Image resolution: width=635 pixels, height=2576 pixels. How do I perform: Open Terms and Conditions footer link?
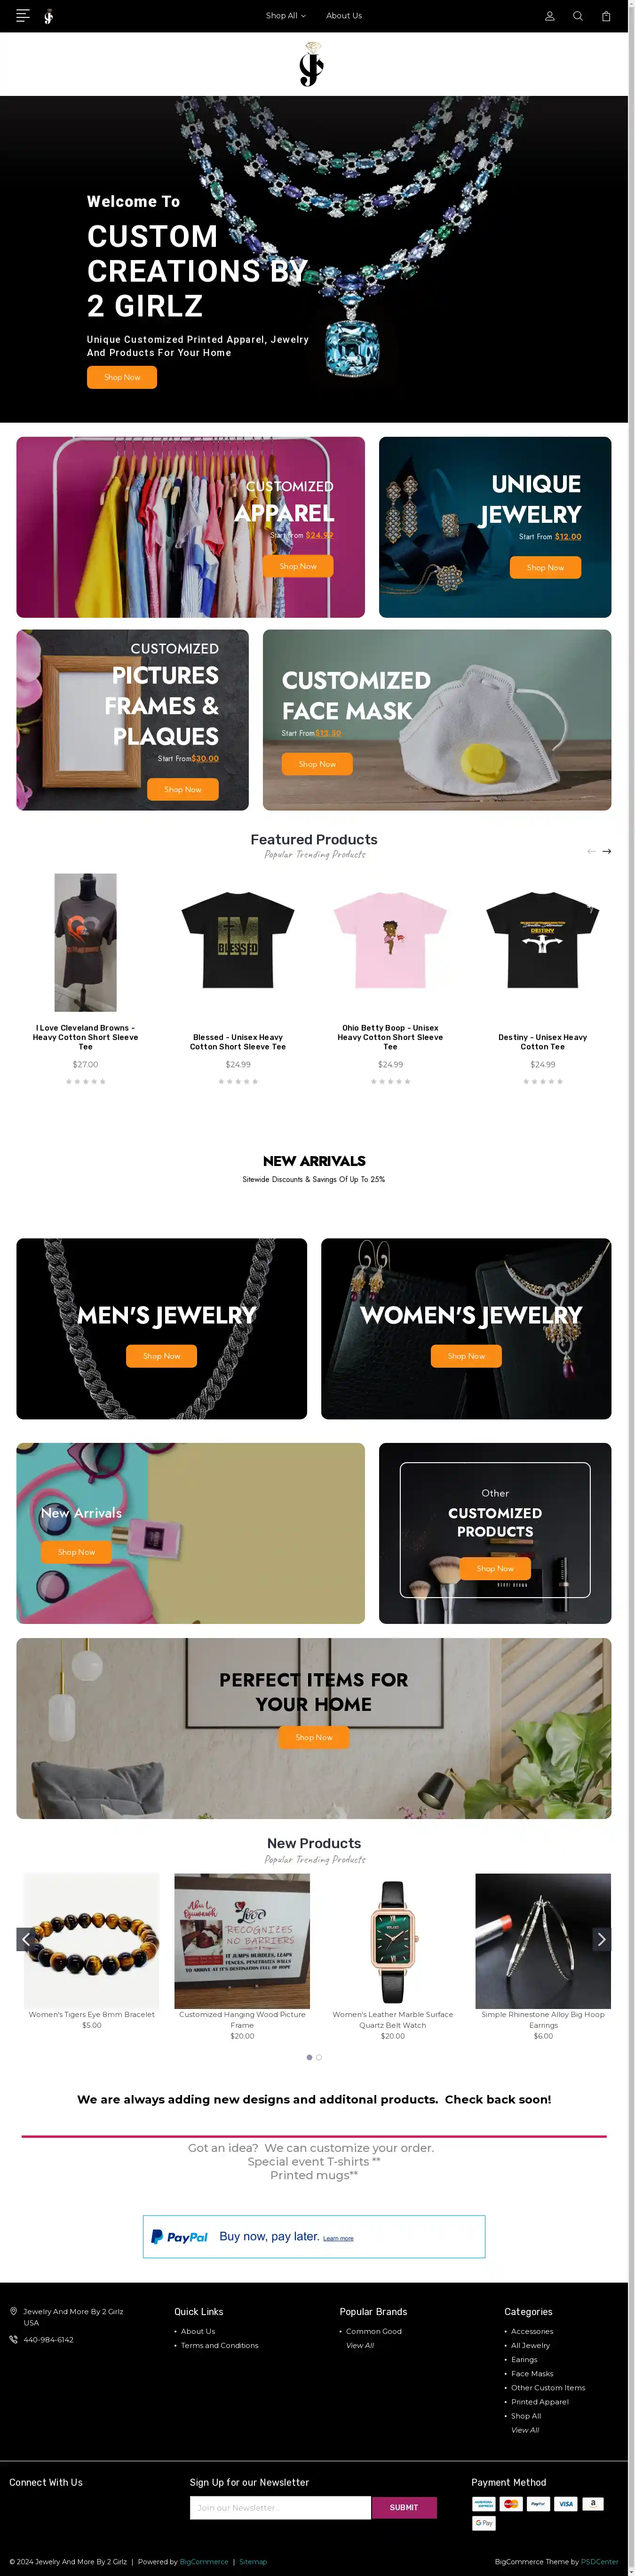[x=219, y=2345]
